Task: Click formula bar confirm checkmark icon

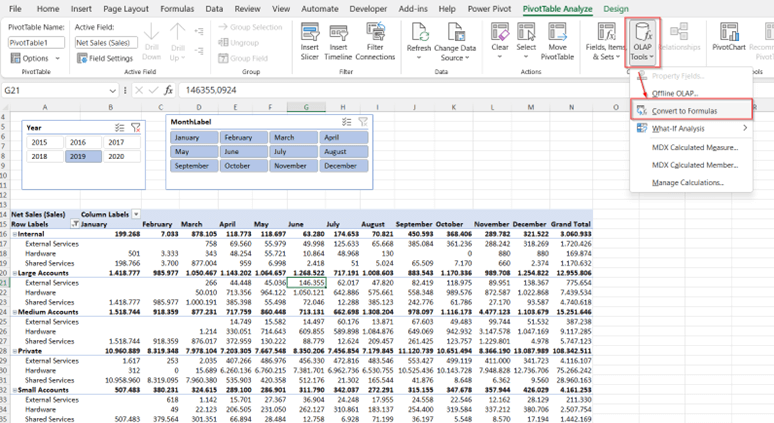Action: point(154,90)
